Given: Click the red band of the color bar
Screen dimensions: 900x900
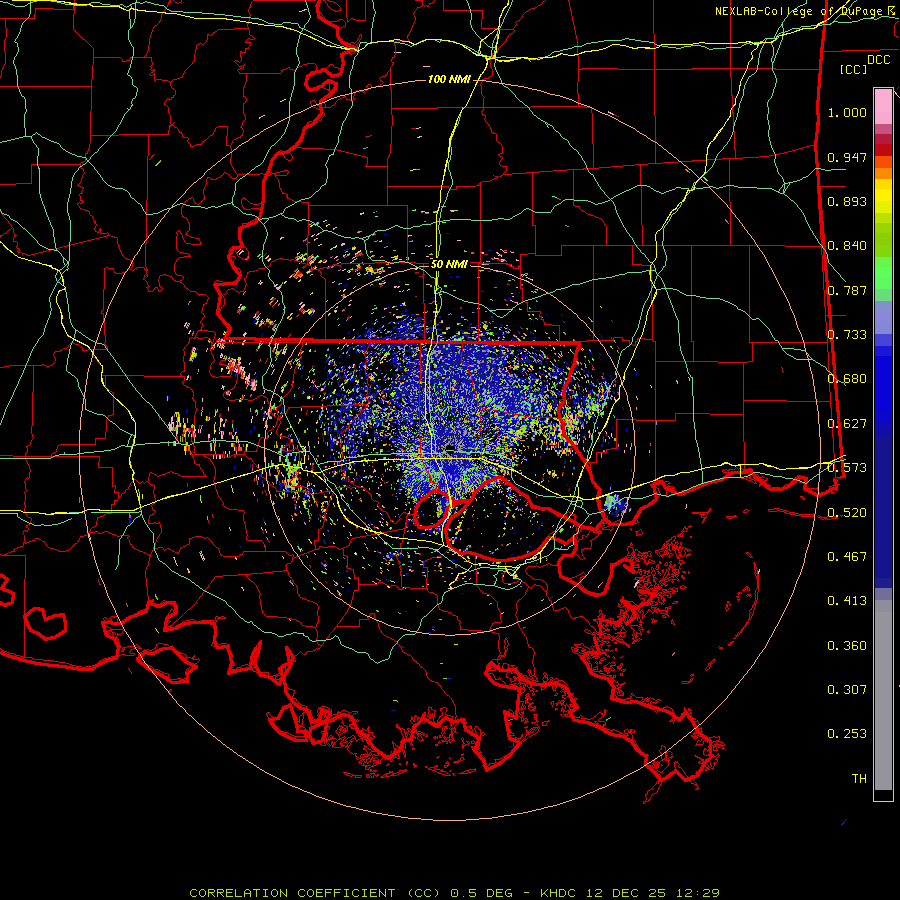Looking at the screenshot, I should pyautogui.click(x=883, y=150).
